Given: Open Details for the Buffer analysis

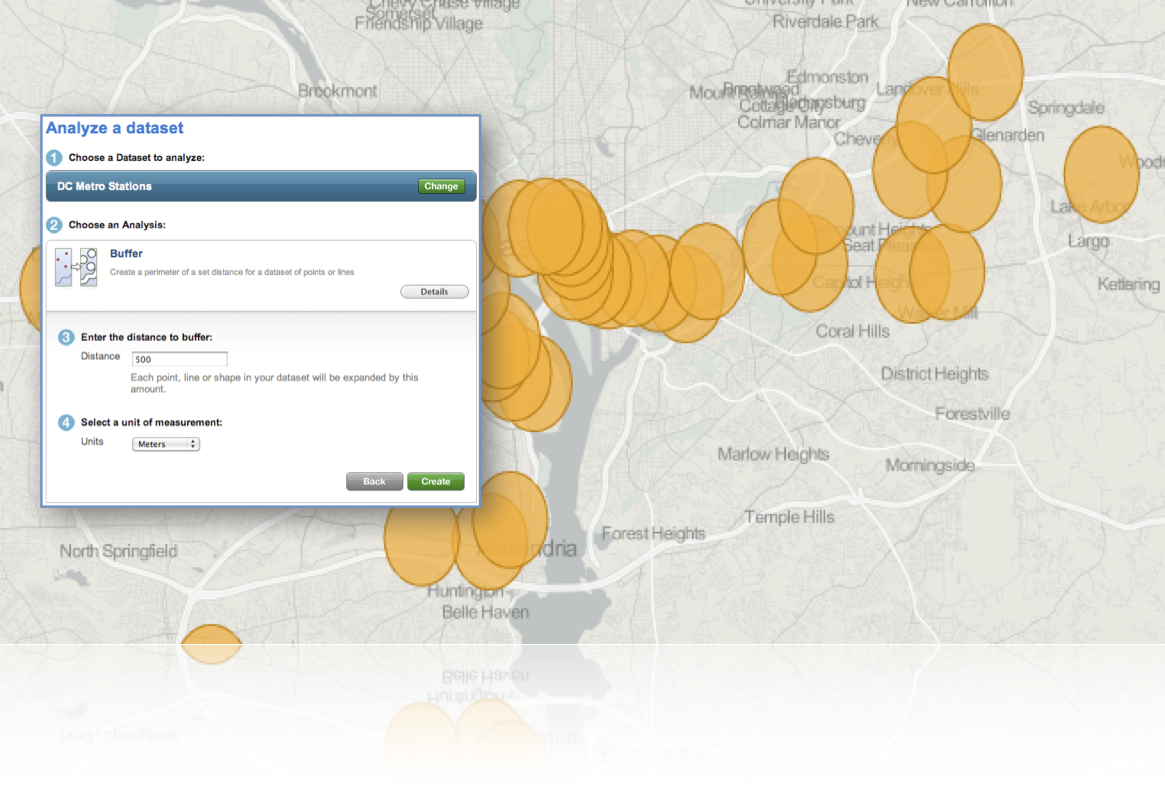Looking at the screenshot, I should [x=434, y=292].
